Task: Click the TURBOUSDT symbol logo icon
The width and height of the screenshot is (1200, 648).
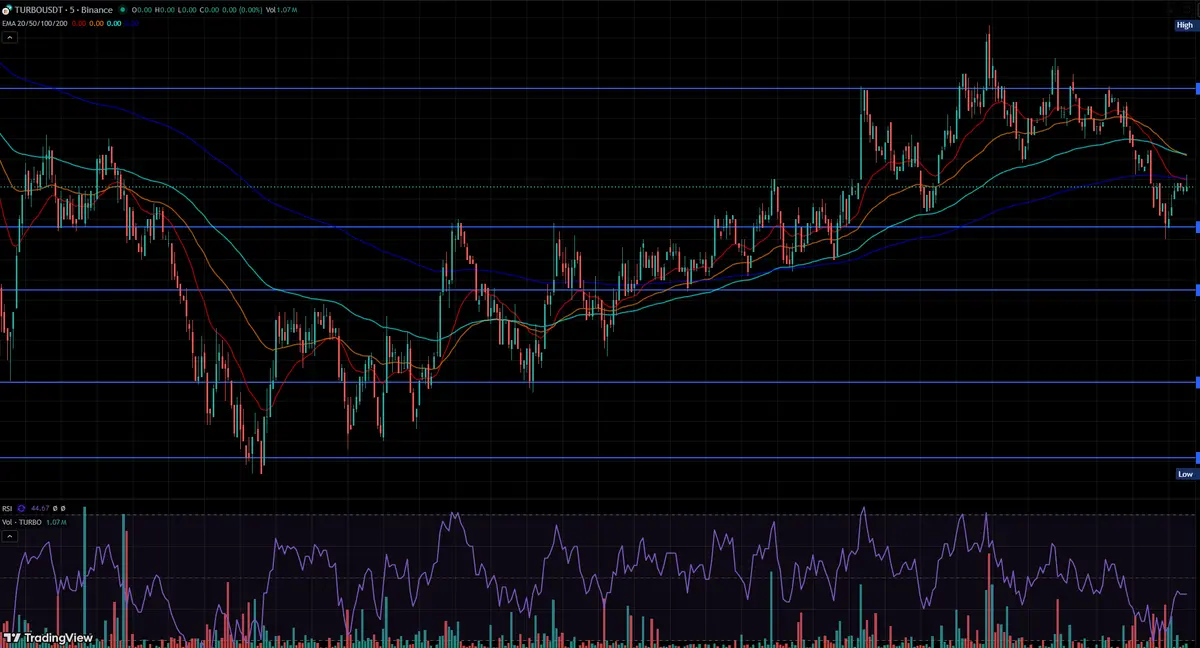Action: (7, 10)
